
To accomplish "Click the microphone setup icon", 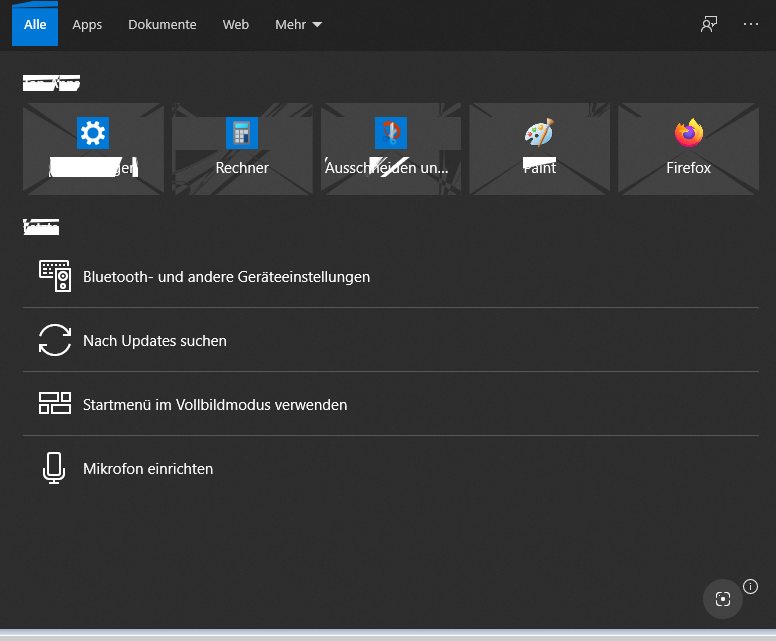I will pos(54,468).
